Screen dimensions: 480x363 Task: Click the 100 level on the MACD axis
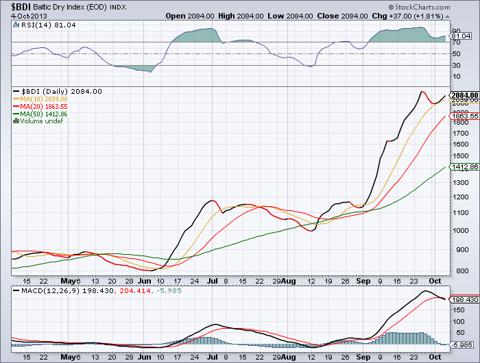pyautogui.click(x=458, y=322)
